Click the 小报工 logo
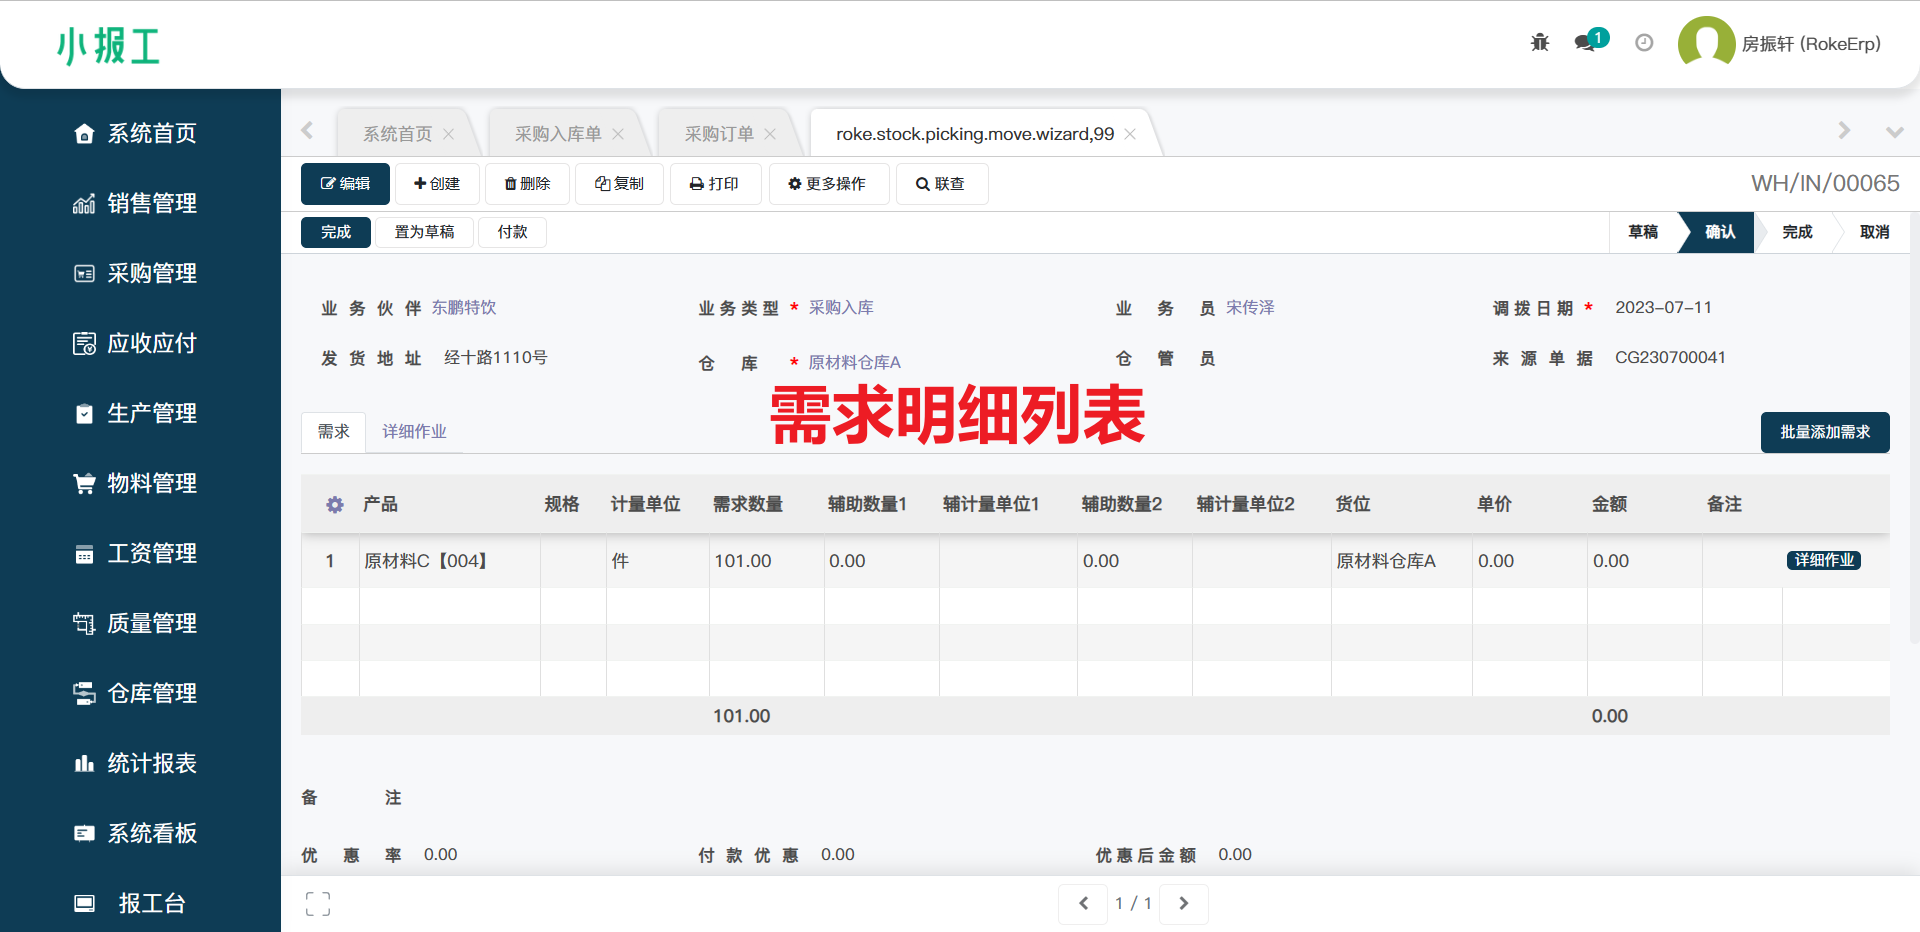This screenshot has width=1920, height=932. (x=110, y=46)
